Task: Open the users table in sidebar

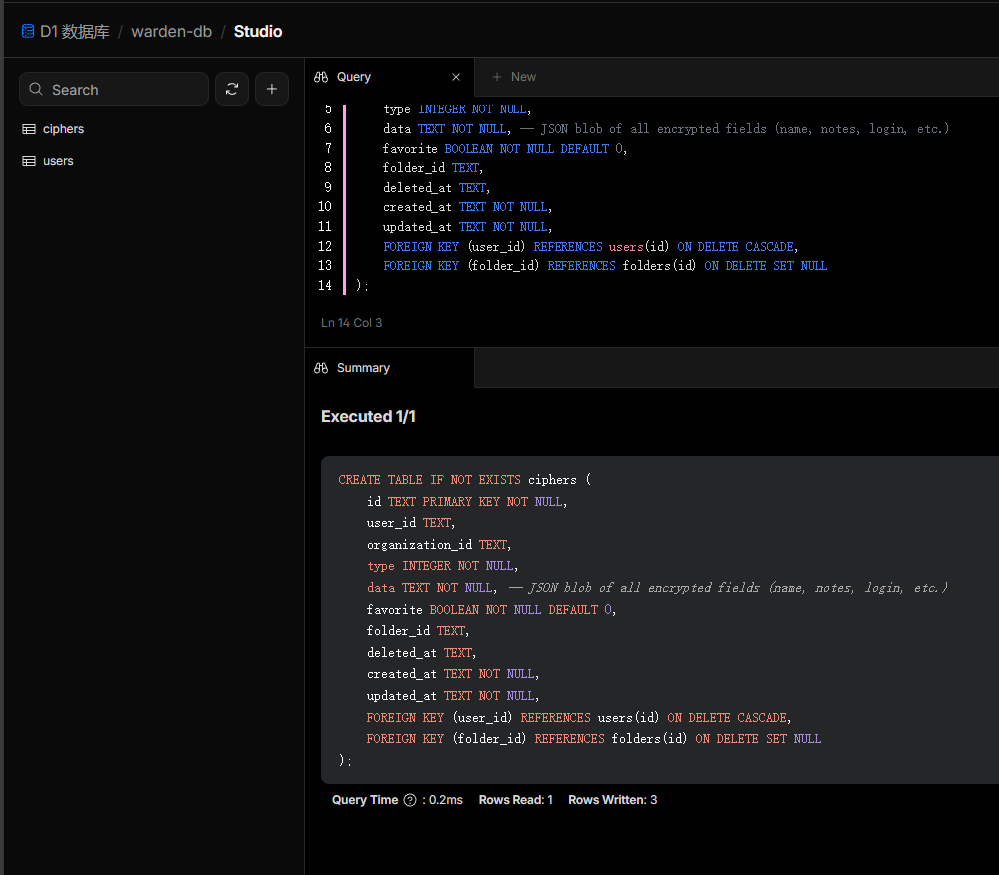Action: (58, 161)
